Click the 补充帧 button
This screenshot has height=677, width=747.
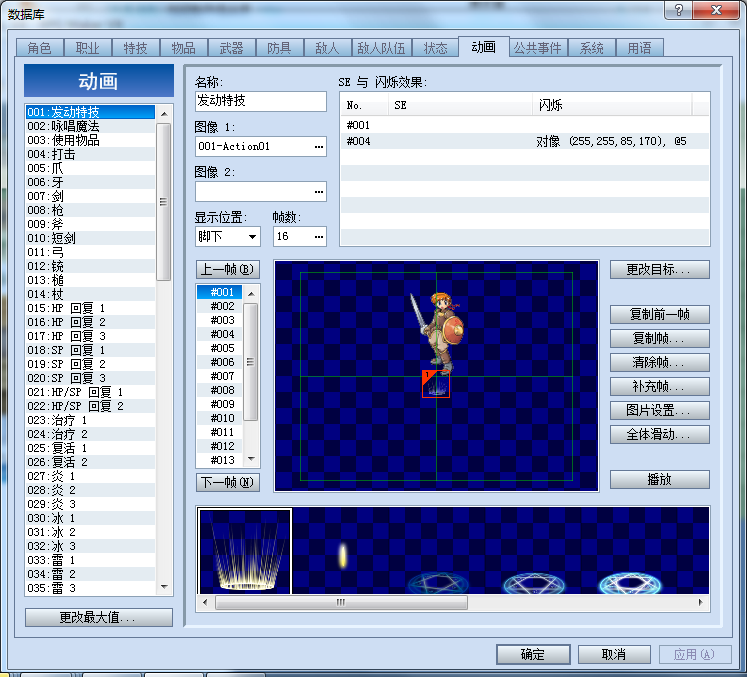659,386
